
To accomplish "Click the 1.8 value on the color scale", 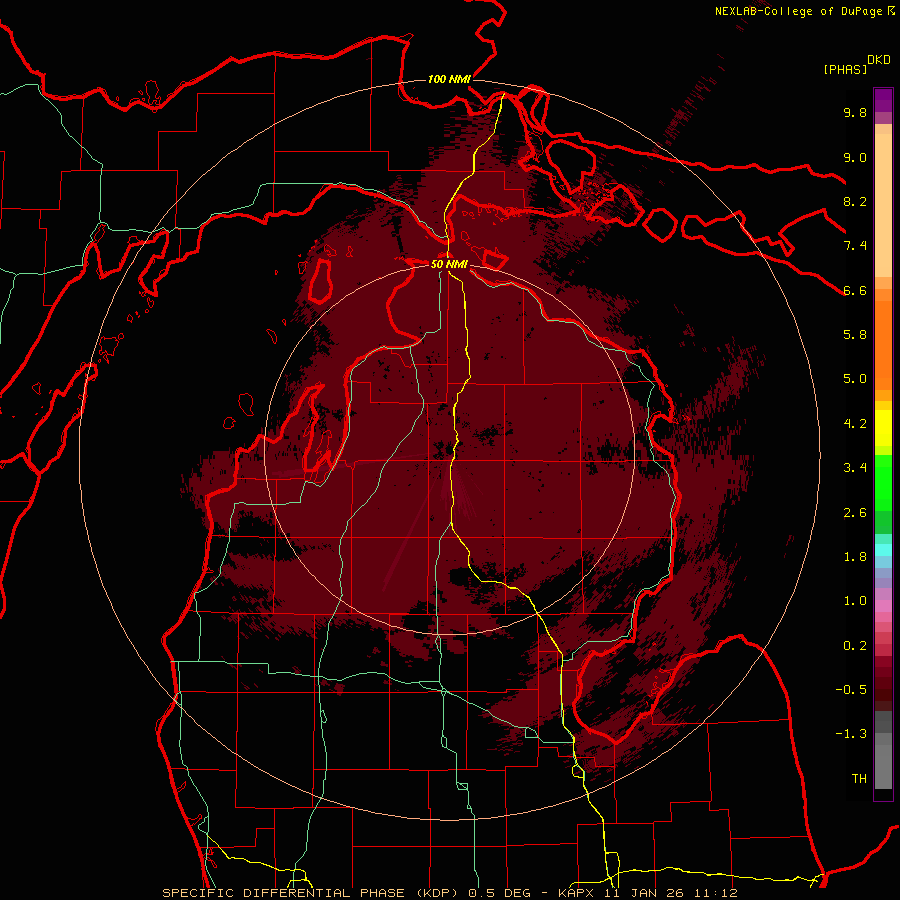I will coord(855,557).
